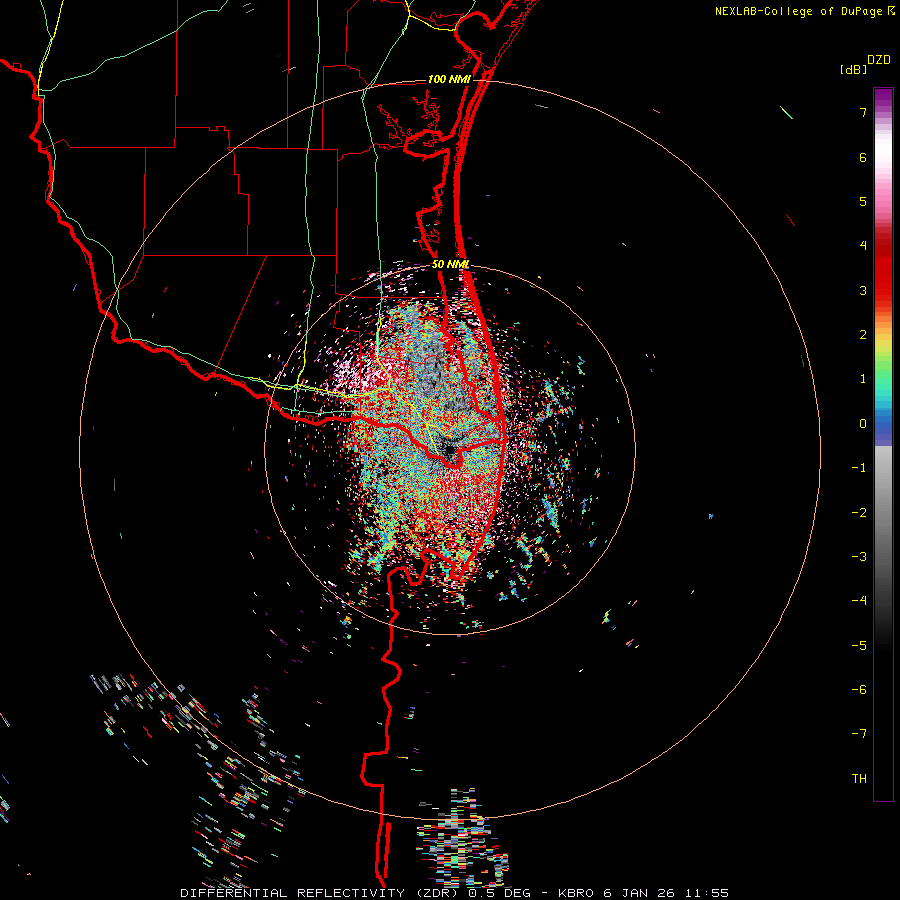Click the 50 NMI range ring label
900x900 pixels.
(x=451, y=264)
